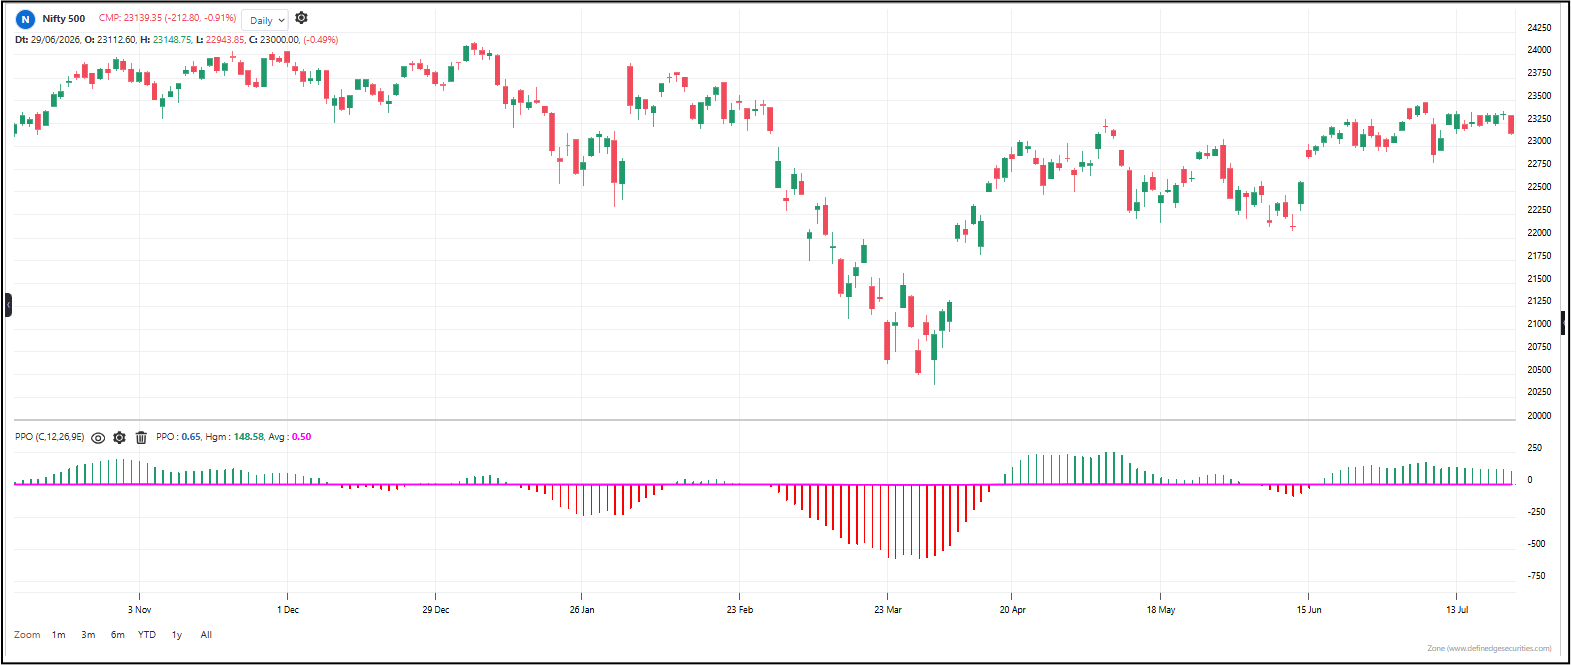1571x665 pixels.
Task: Click the 3 Nov date axis label
Action: [139, 610]
